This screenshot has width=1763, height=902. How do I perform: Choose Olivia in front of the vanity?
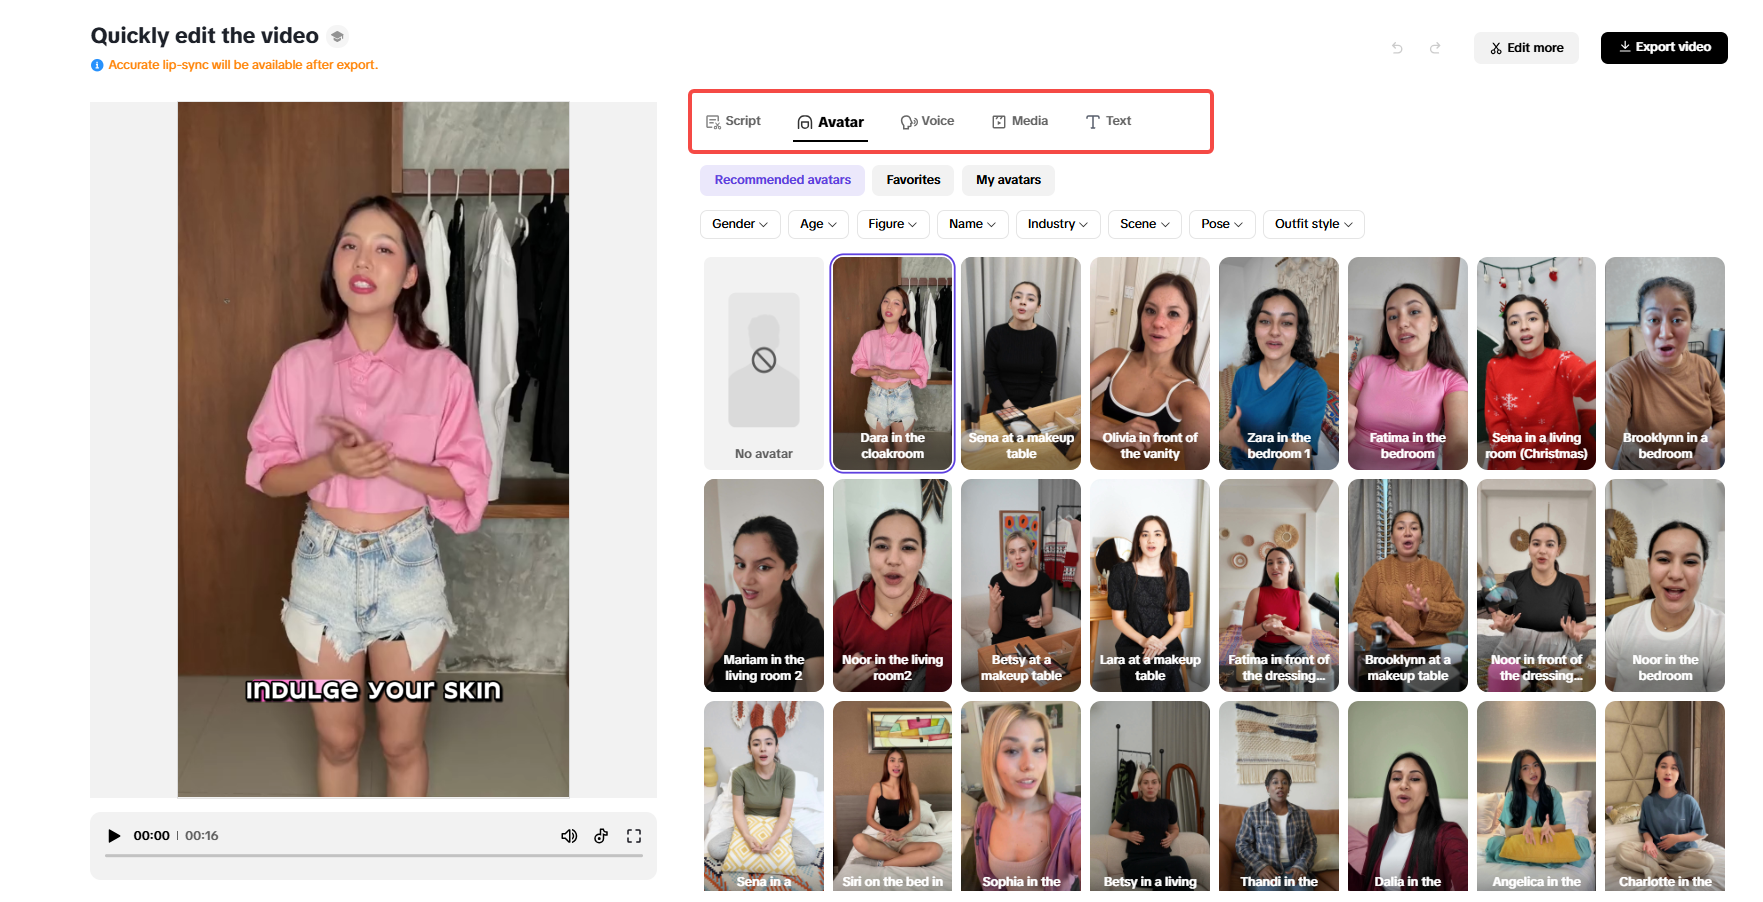click(x=1150, y=364)
